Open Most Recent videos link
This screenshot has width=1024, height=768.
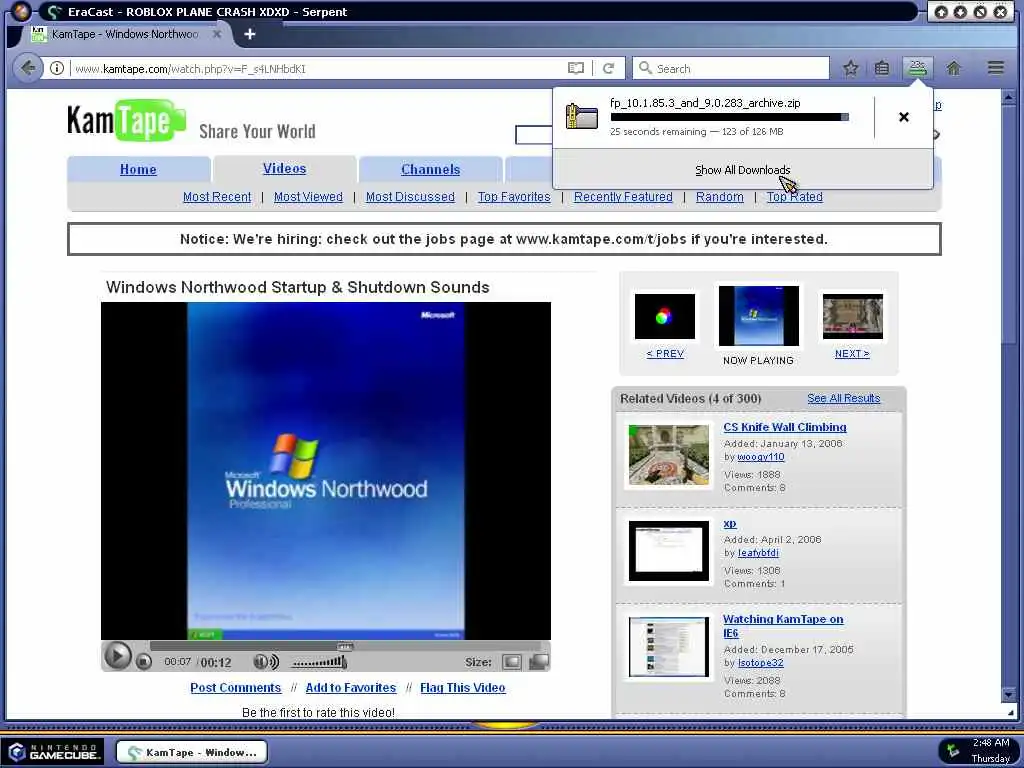click(217, 197)
